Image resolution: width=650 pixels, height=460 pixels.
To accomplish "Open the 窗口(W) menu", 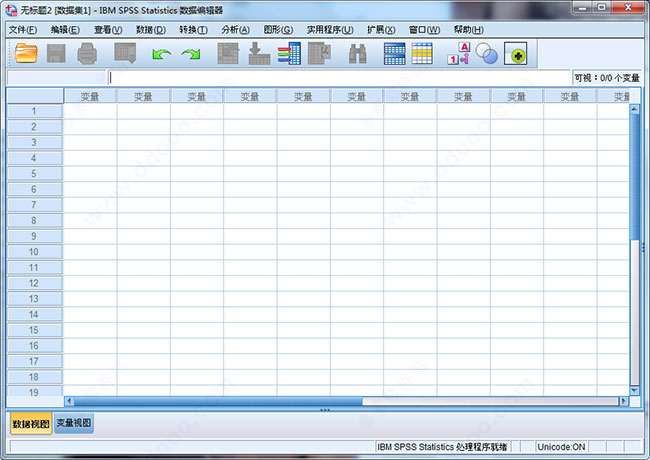I will coord(424,30).
